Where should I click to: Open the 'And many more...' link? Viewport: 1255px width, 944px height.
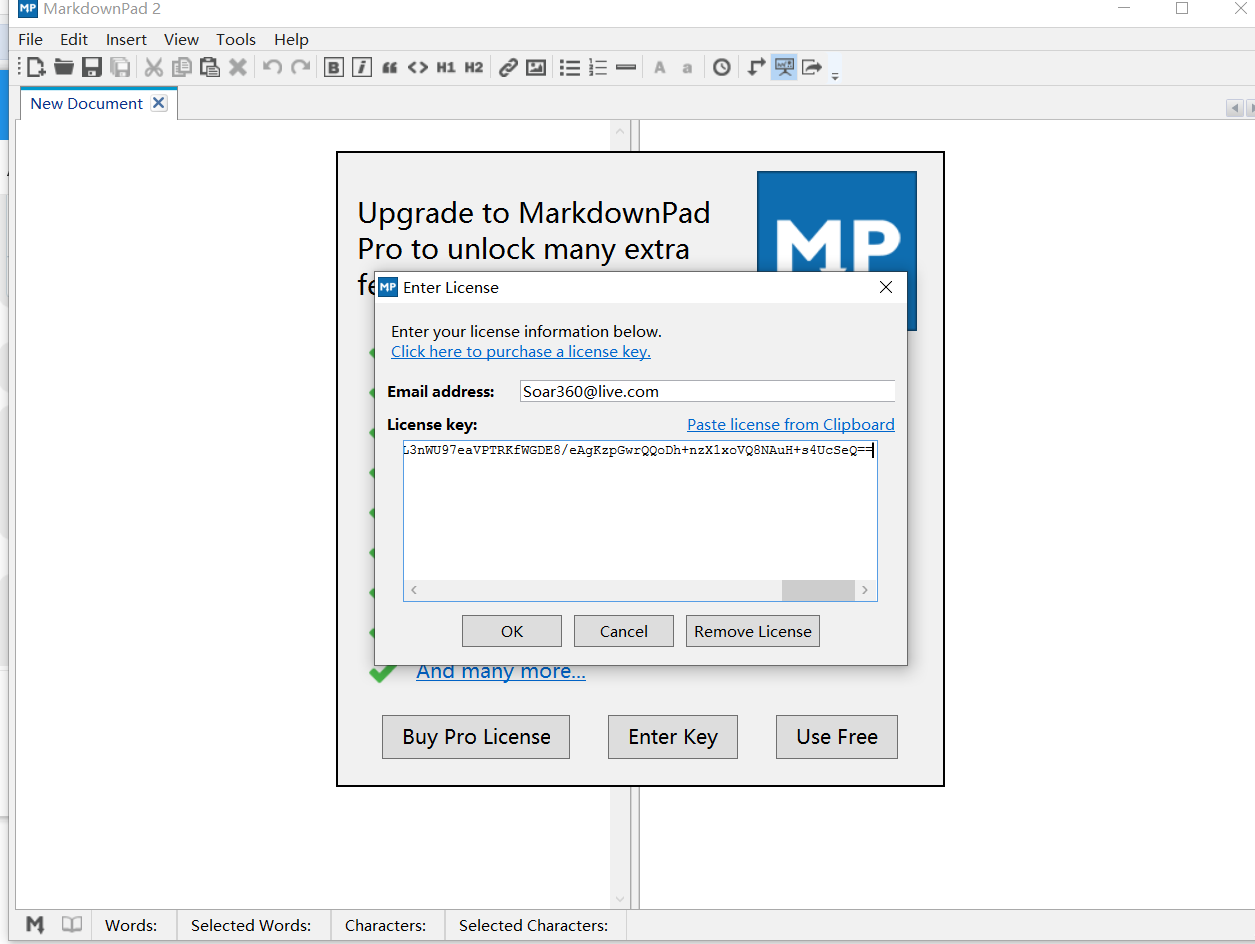tap(501, 672)
